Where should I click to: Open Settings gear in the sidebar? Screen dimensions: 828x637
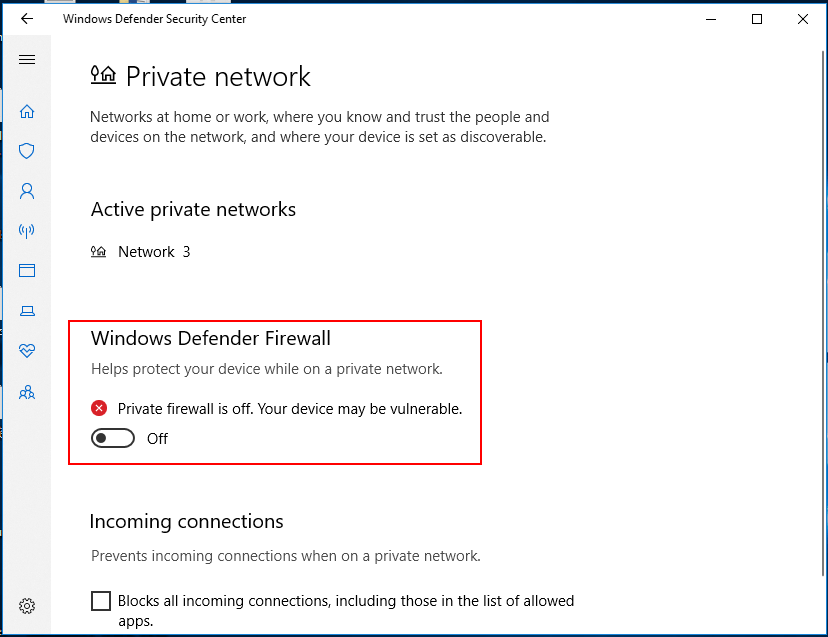pyautogui.click(x=27, y=606)
